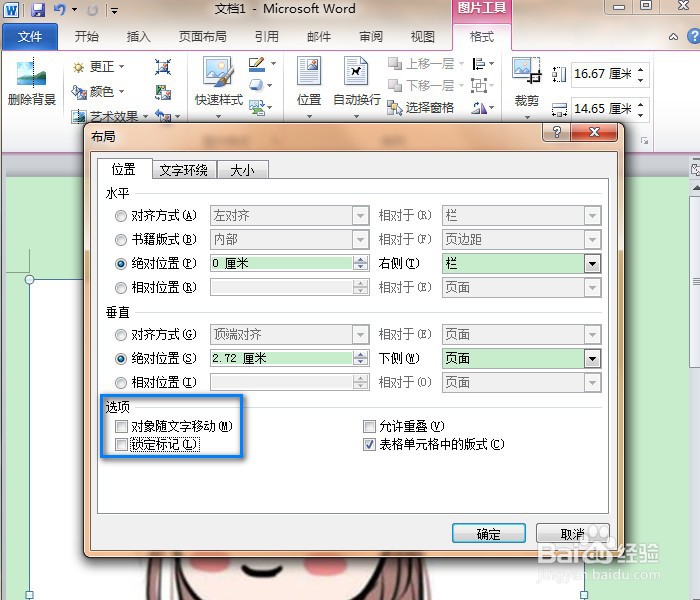The width and height of the screenshot is (700, 600).
Task: Click the Position (位置) icon in ribbon
Action: pos(309,71)
